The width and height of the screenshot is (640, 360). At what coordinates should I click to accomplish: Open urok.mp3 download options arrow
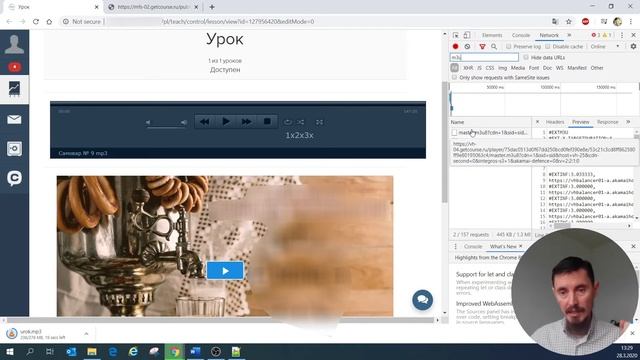[86, 334]
